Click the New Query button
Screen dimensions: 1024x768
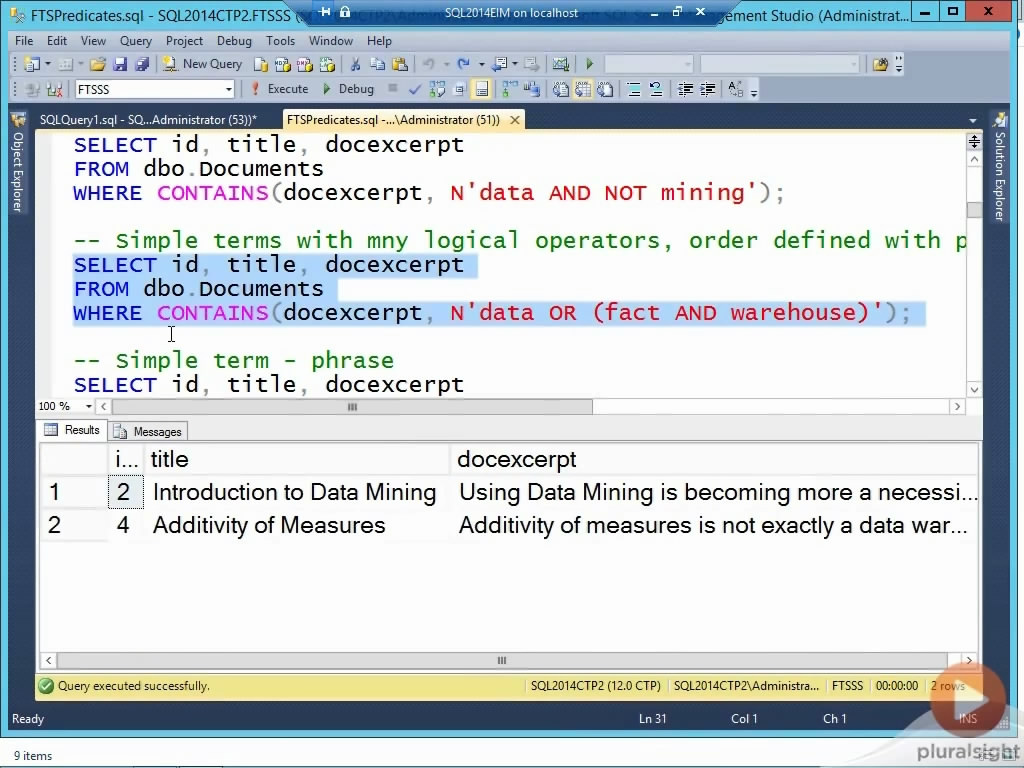(202, 64)
